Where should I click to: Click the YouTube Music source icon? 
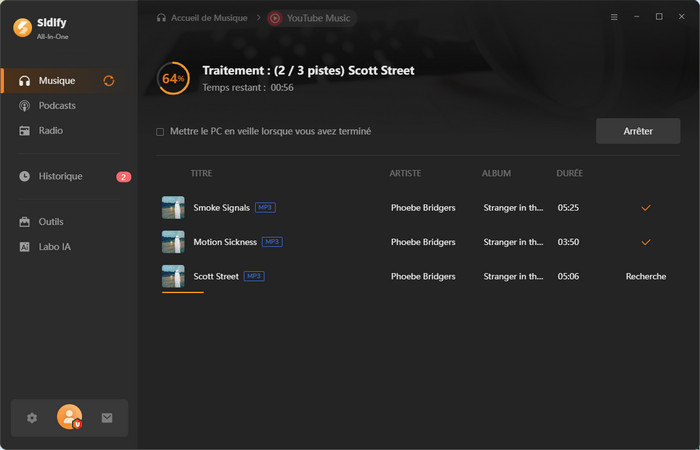tap(275, 18)
